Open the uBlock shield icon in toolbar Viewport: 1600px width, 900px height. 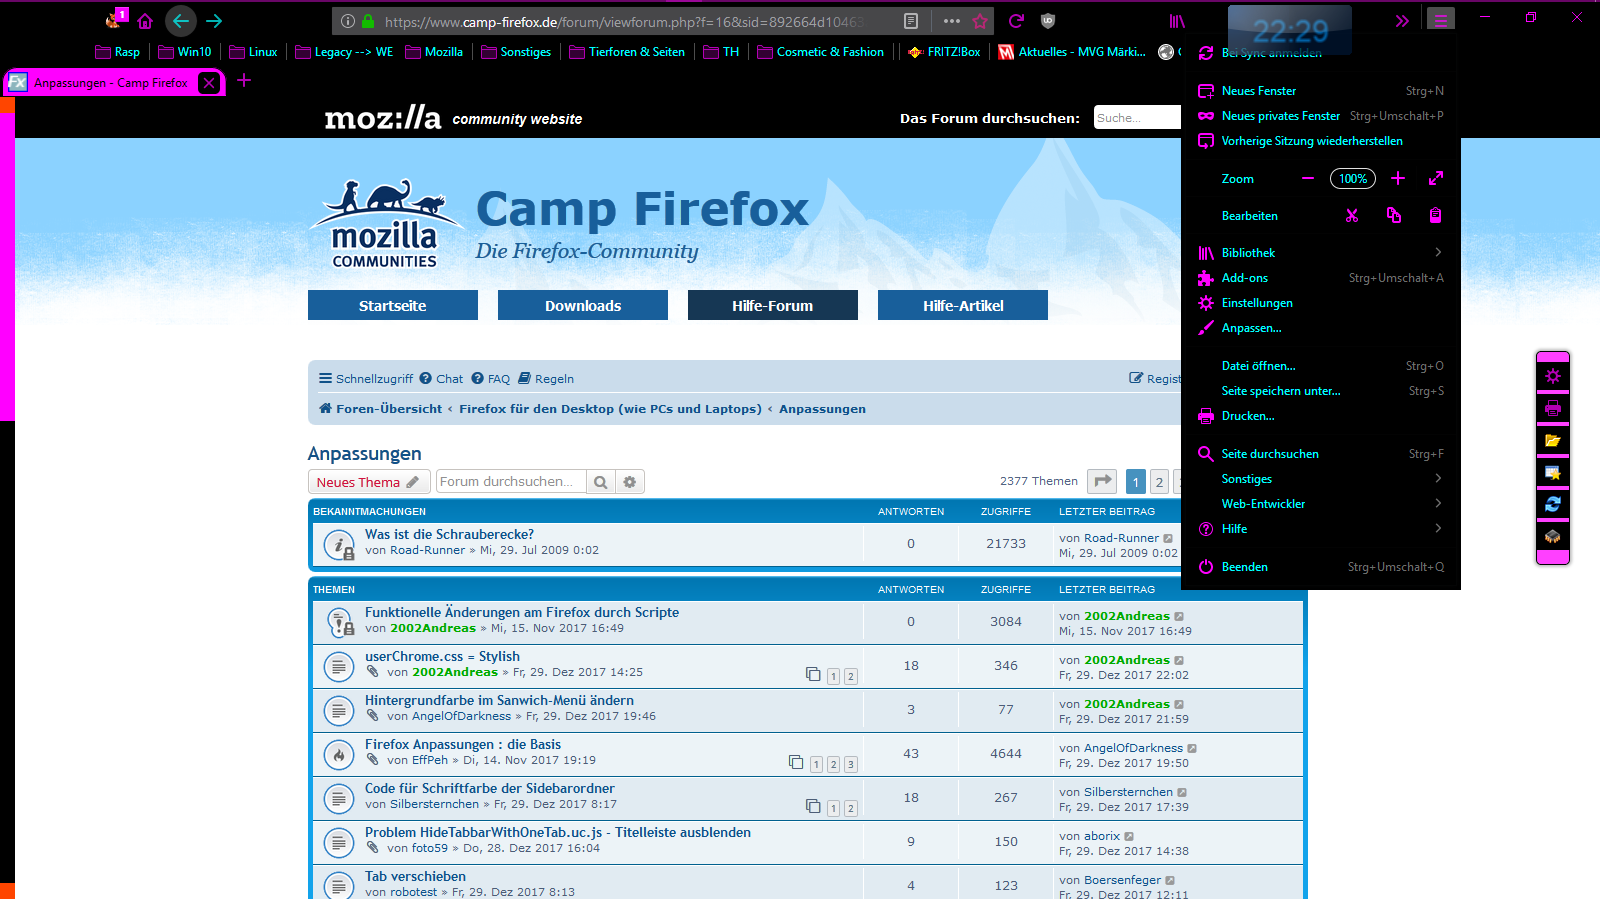click(1048, 21)
